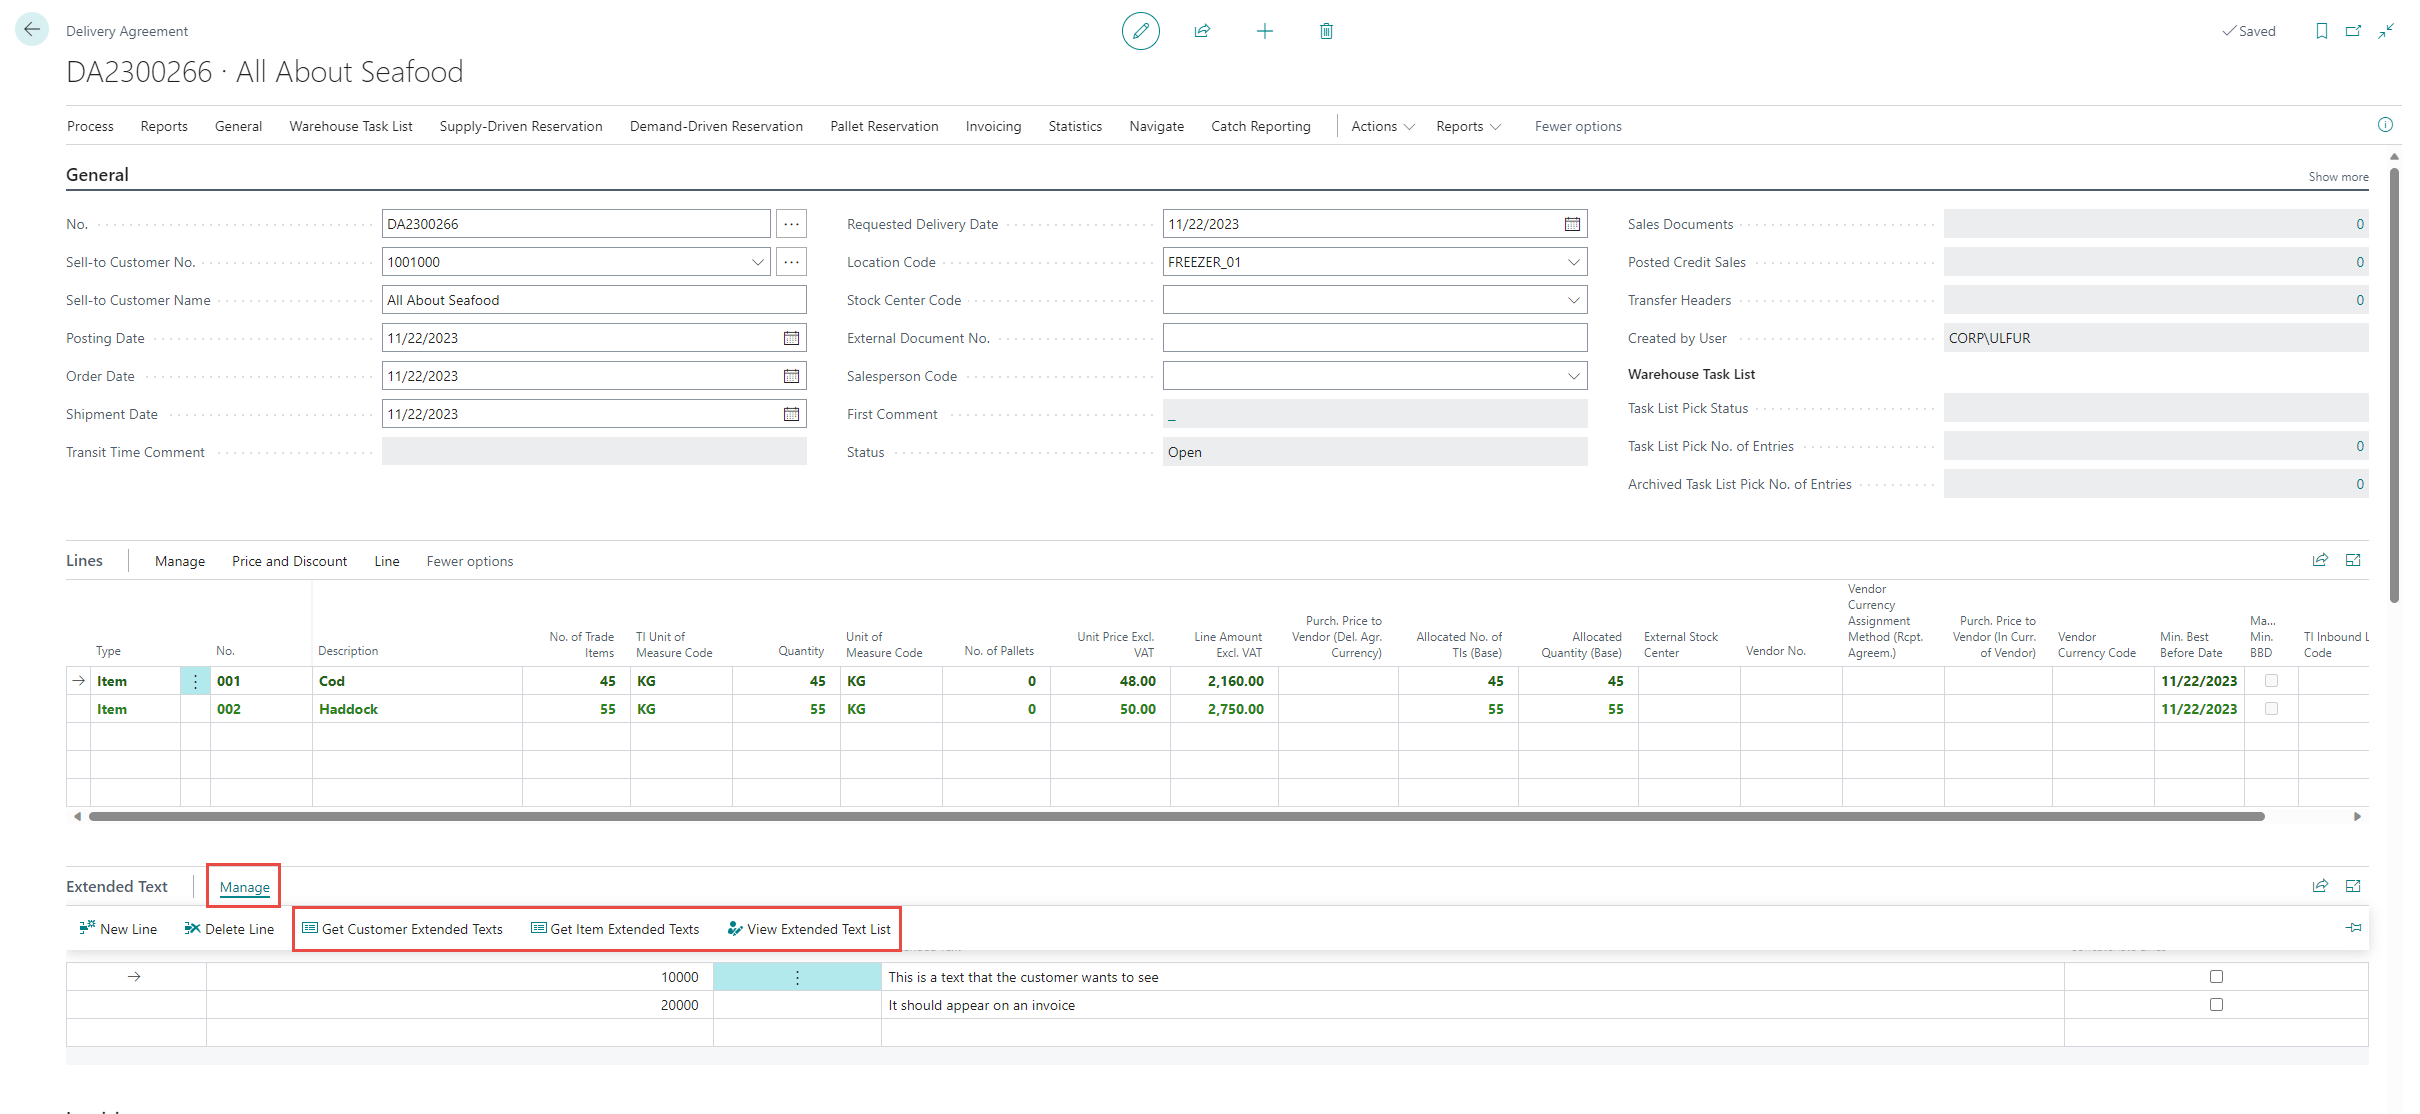
Task: Click the Lines grid horizontal scrollbar
Action: (1176, 816)
